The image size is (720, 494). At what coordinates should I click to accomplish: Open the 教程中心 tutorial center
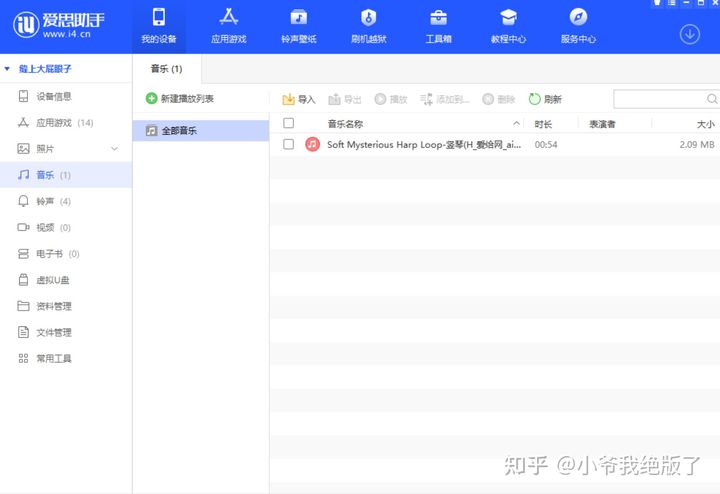point(508,26)
